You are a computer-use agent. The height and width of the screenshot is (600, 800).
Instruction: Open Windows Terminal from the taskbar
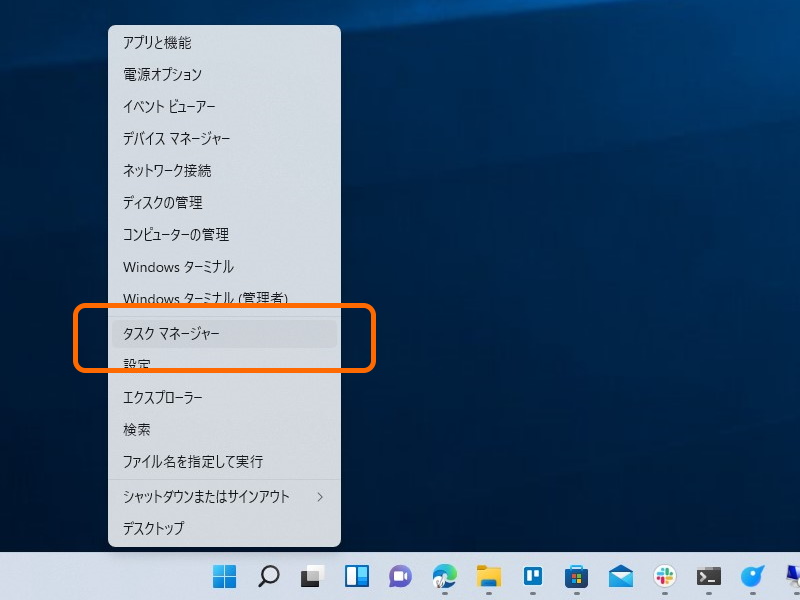709,577
